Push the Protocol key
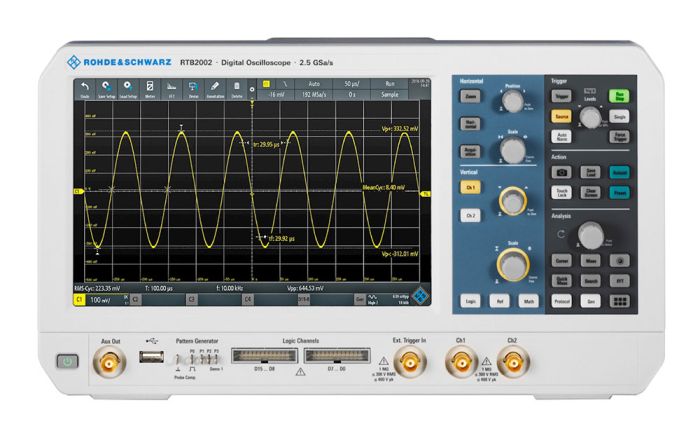The width and height of the screenshot is (700, 431). 562,301
